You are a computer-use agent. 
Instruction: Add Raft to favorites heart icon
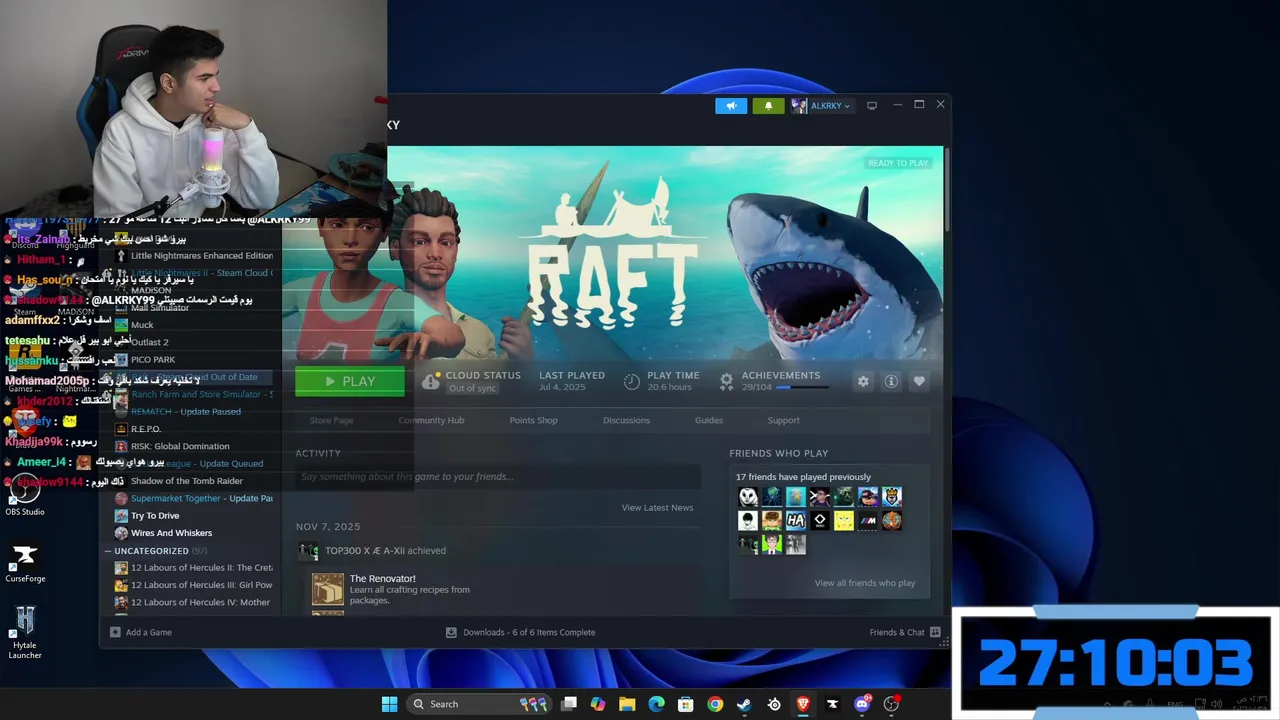pos(919,381)
